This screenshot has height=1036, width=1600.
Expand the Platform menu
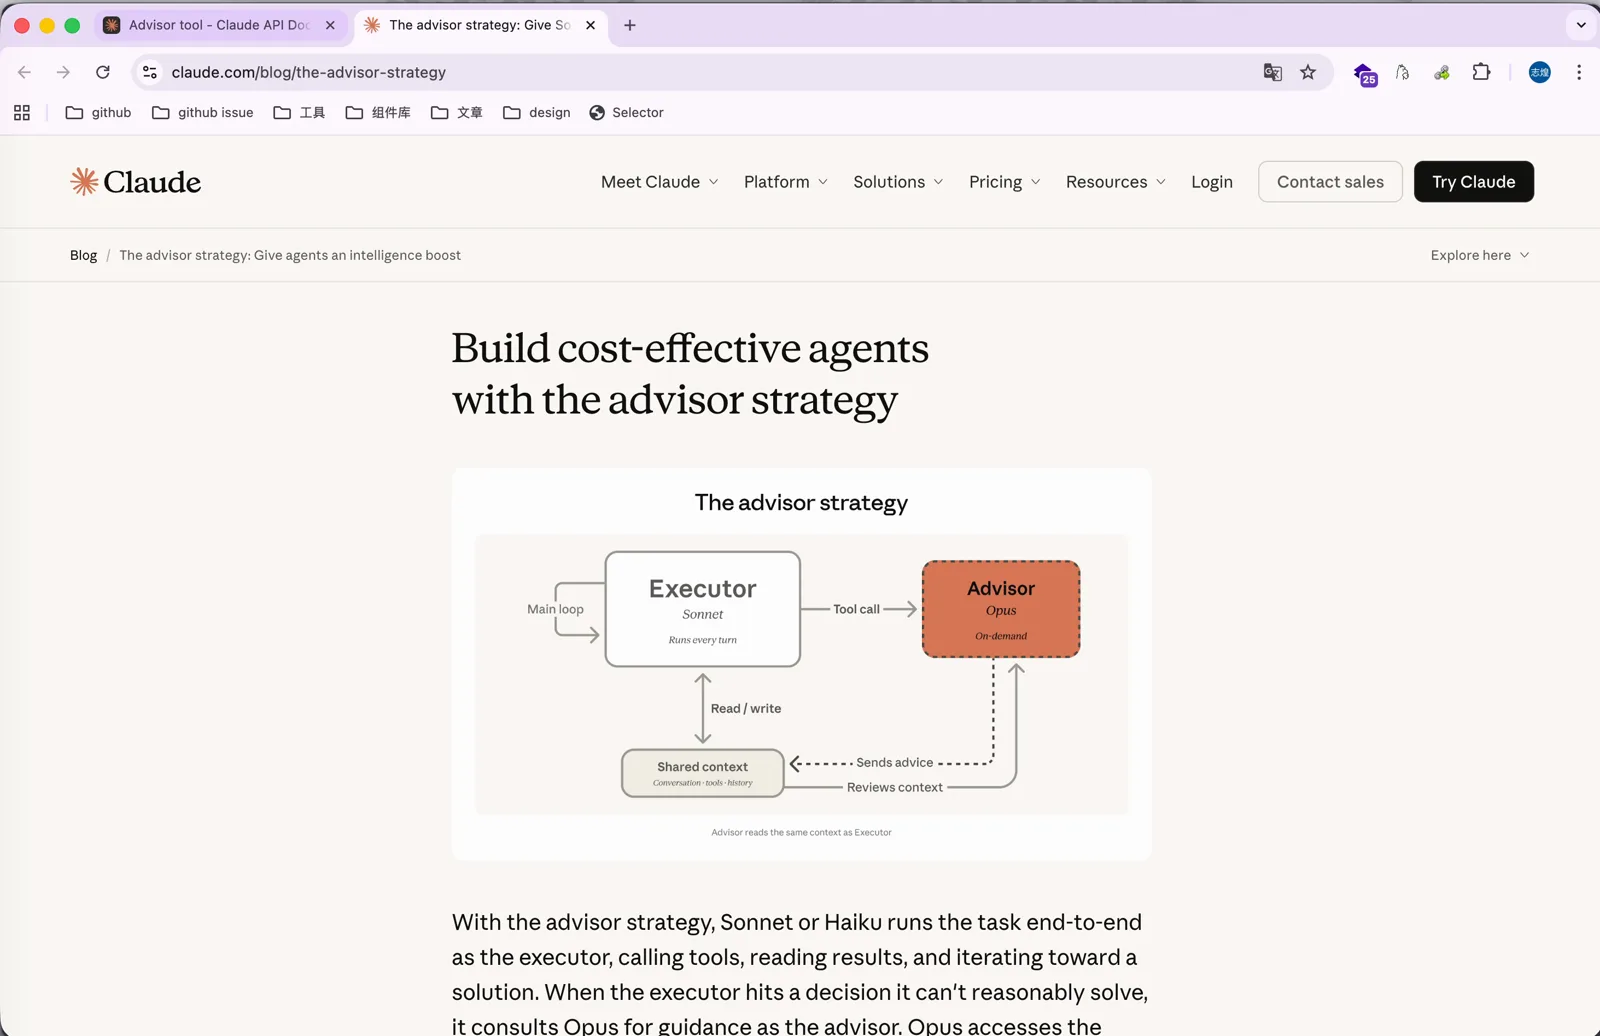pyautogui.click(x=786, y=182)
